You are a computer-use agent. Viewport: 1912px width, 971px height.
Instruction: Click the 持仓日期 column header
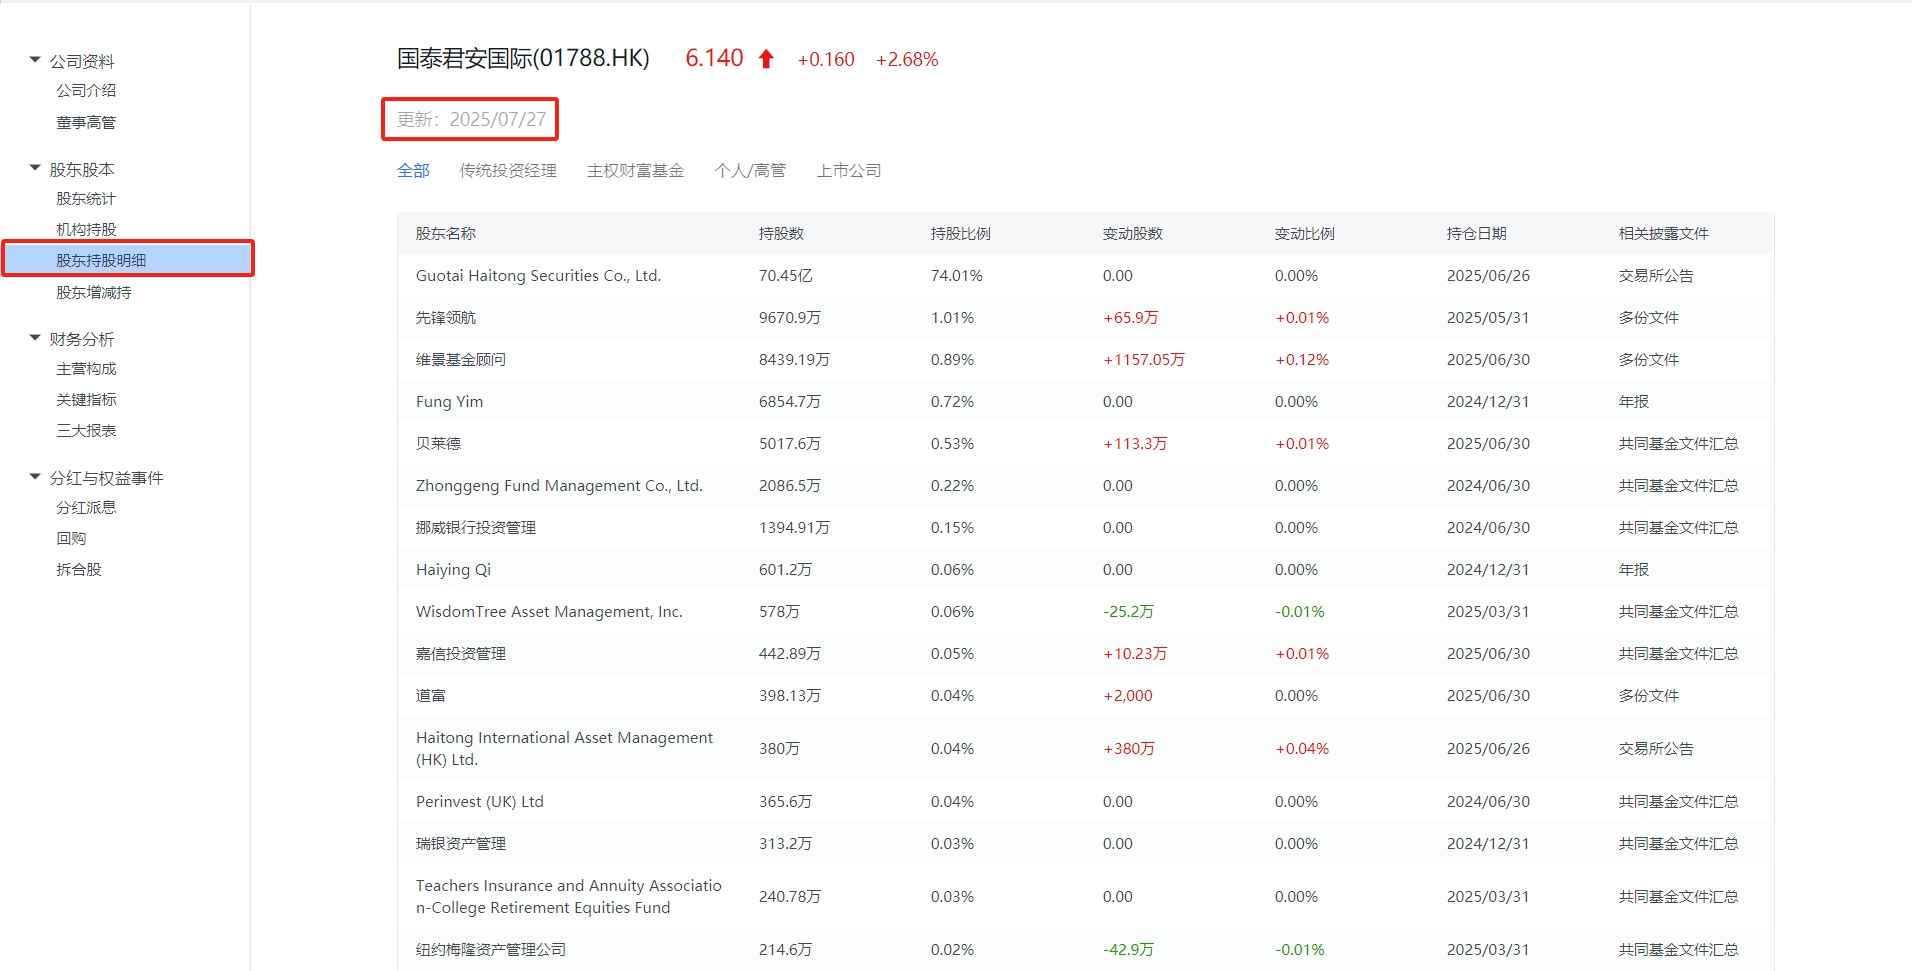coord(1477,233)
